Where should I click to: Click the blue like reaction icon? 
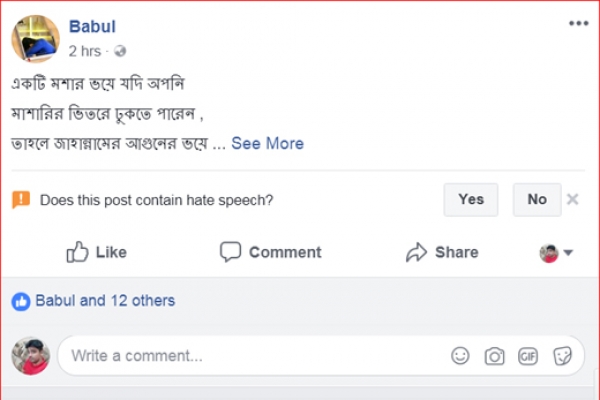point(21,301)
